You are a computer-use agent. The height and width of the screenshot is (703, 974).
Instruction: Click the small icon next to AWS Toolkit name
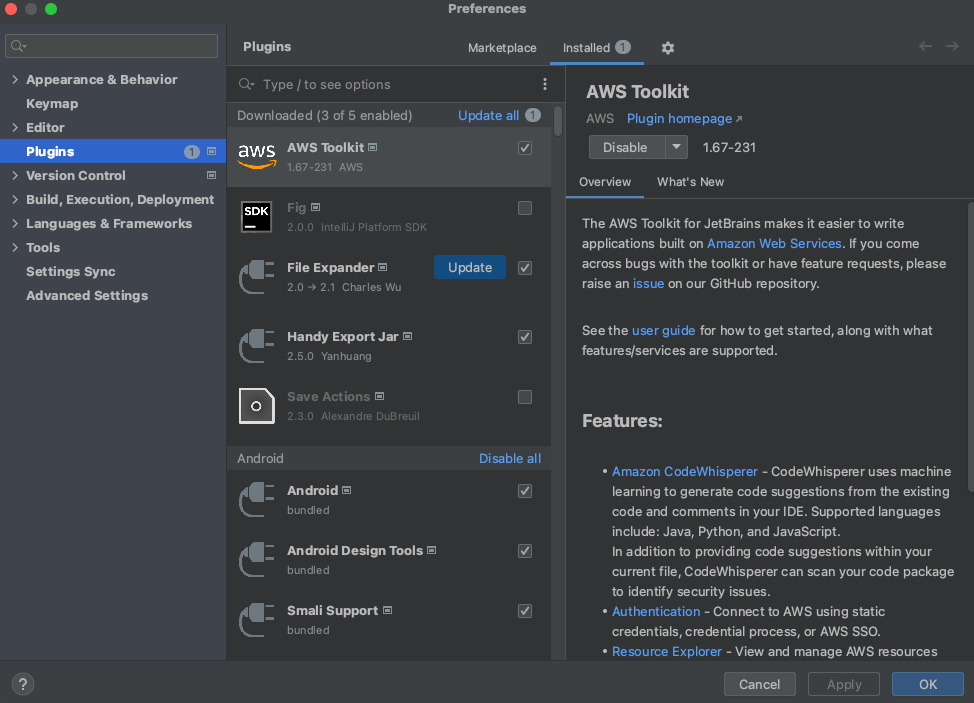[x=373, y=148]
